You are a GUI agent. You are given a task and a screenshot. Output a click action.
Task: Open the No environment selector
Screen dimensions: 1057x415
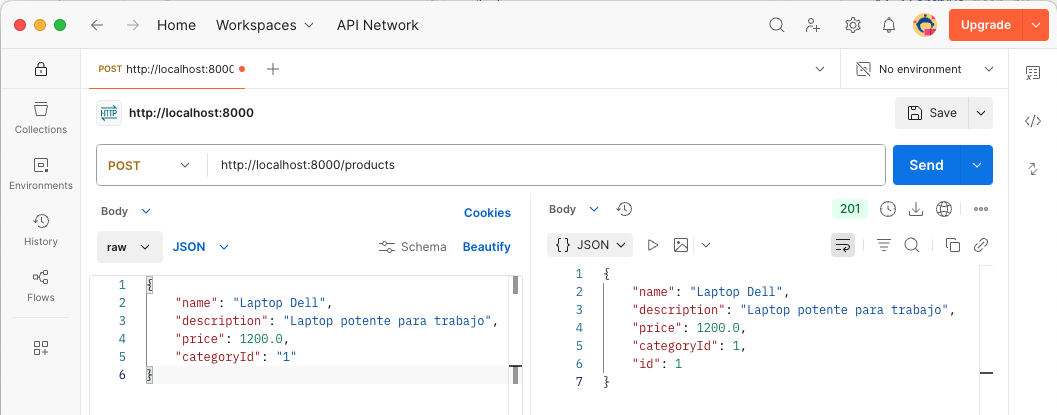tap(924, 69)
